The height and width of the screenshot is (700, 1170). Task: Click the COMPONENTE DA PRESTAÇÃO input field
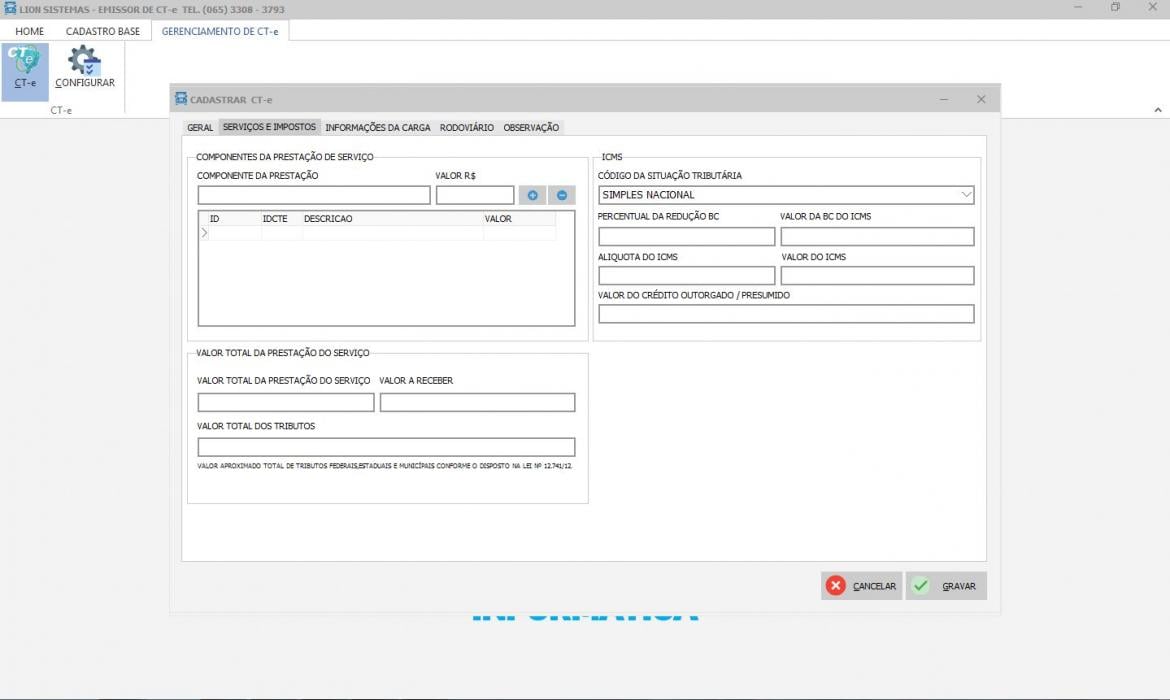[314, 195]
